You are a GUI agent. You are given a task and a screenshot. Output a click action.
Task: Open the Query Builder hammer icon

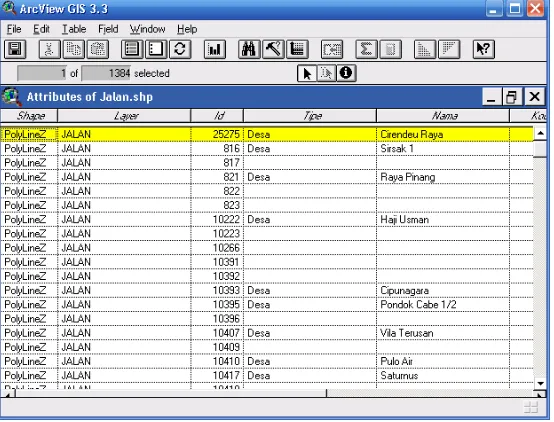pyautogui.click(x=273, y=49)
